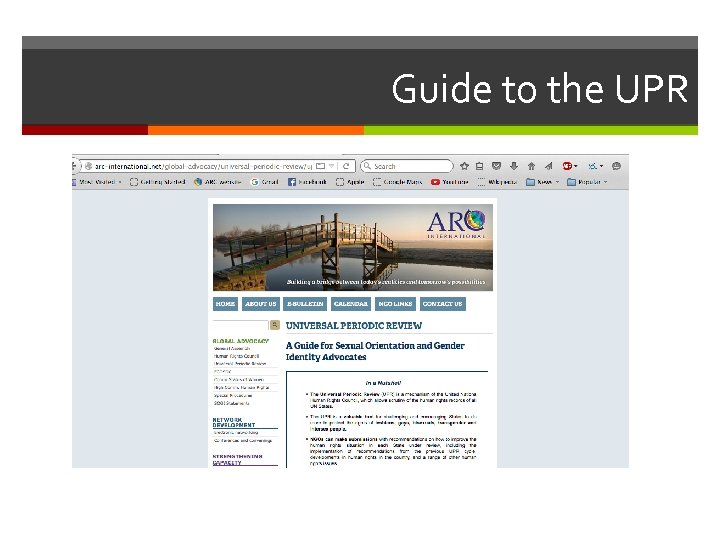Open the NGO LINKS menu tab
Screen dimensions: 720x540
pos(395,304)
